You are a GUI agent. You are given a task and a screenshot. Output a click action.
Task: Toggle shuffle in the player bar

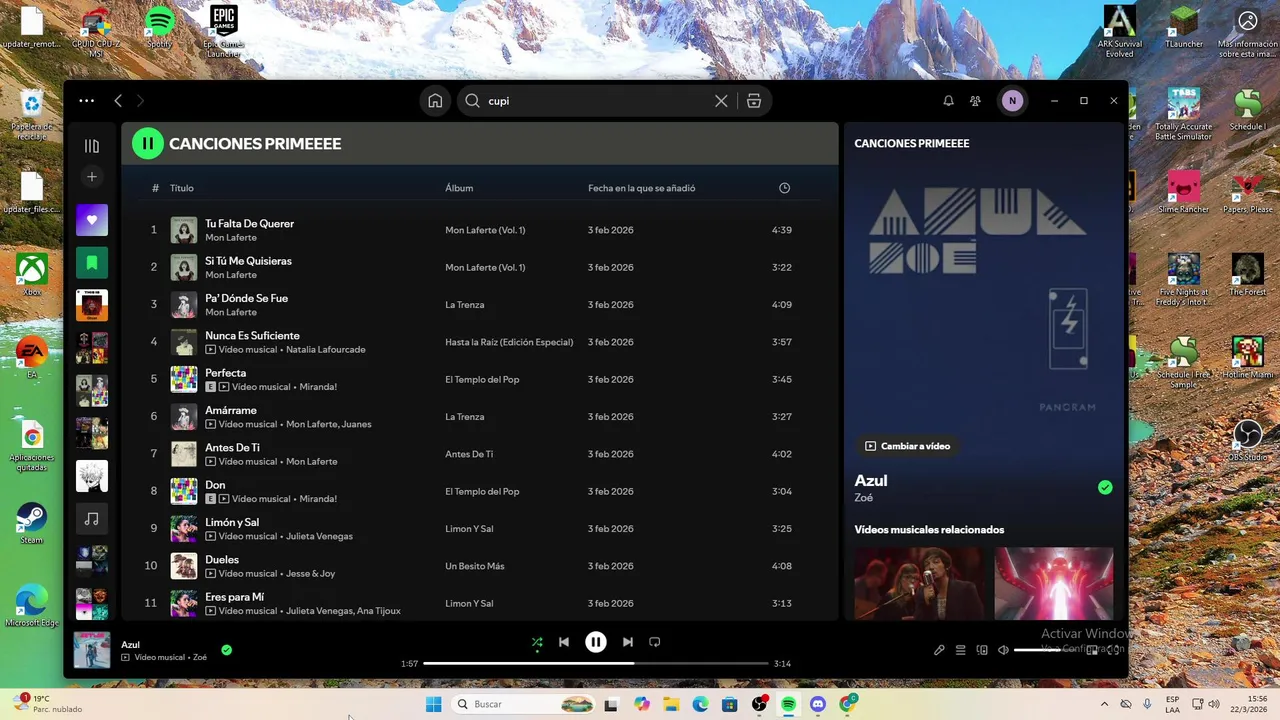[x=537, y=643]
